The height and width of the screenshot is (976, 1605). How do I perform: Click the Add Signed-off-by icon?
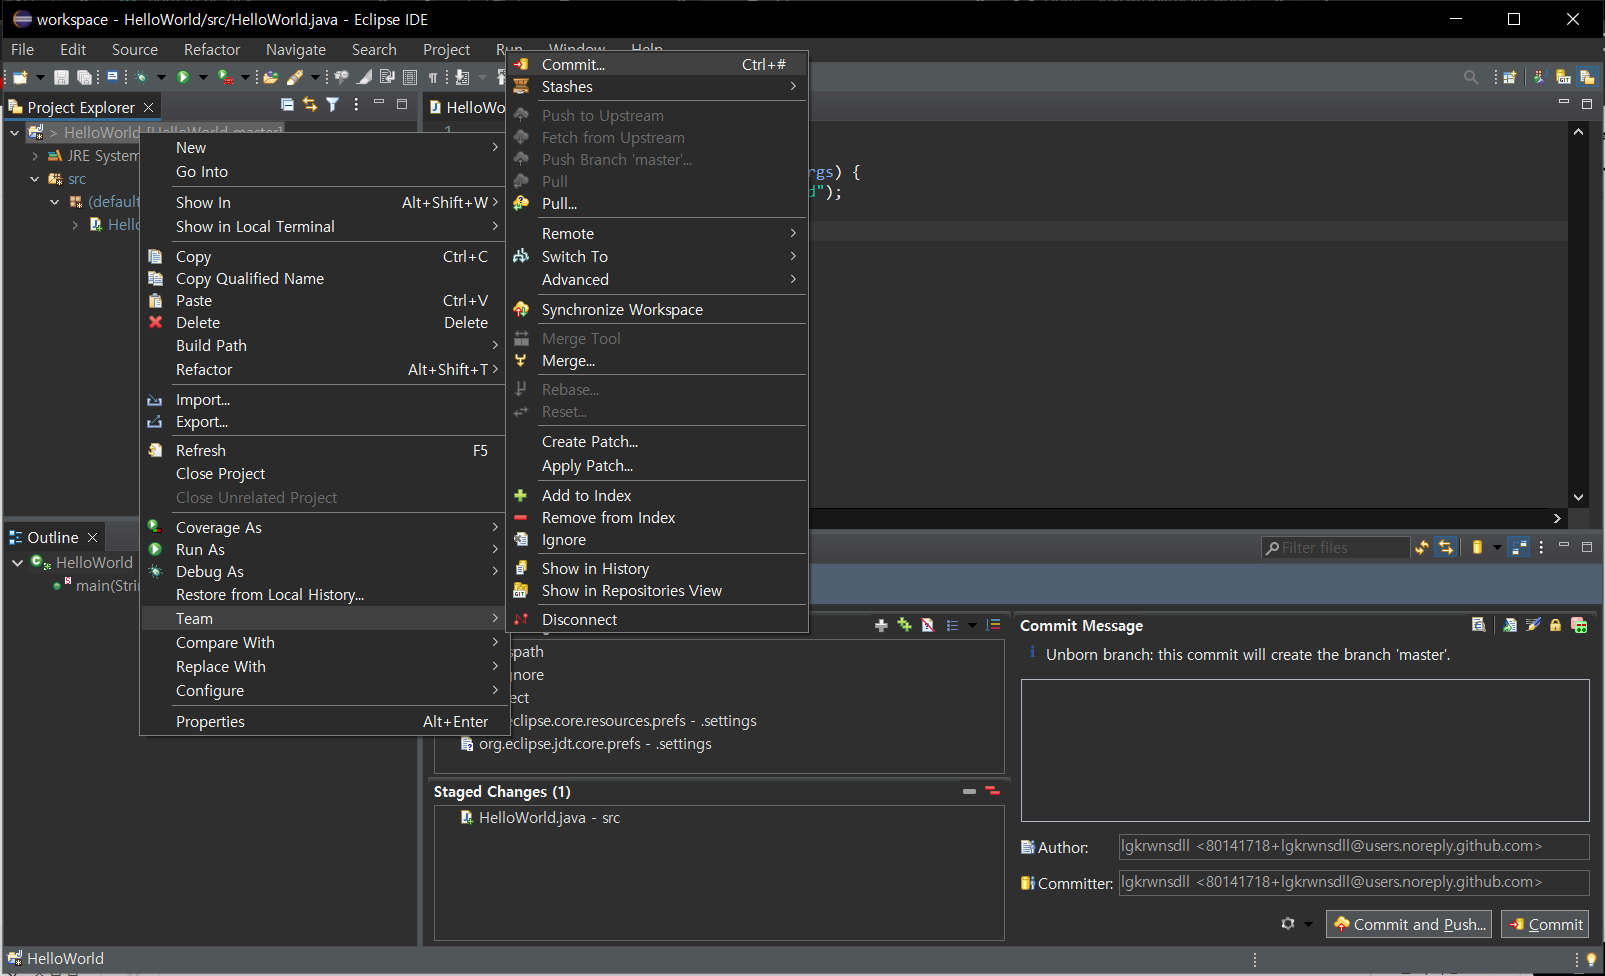[1533, 625]
